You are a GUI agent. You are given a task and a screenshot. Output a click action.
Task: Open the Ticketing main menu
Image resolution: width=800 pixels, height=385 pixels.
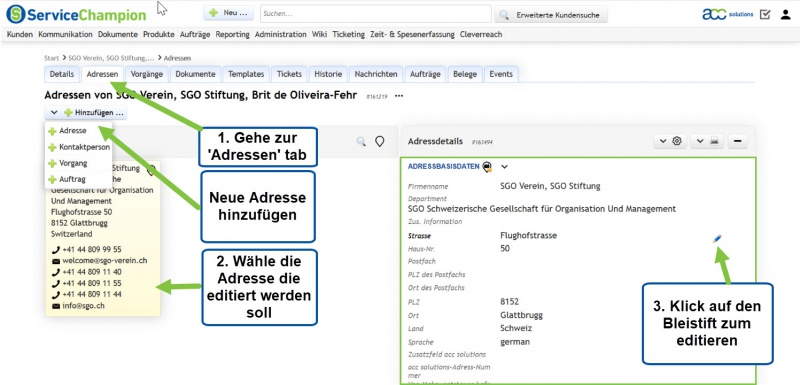pyautogui.click(x=348, y=35)
